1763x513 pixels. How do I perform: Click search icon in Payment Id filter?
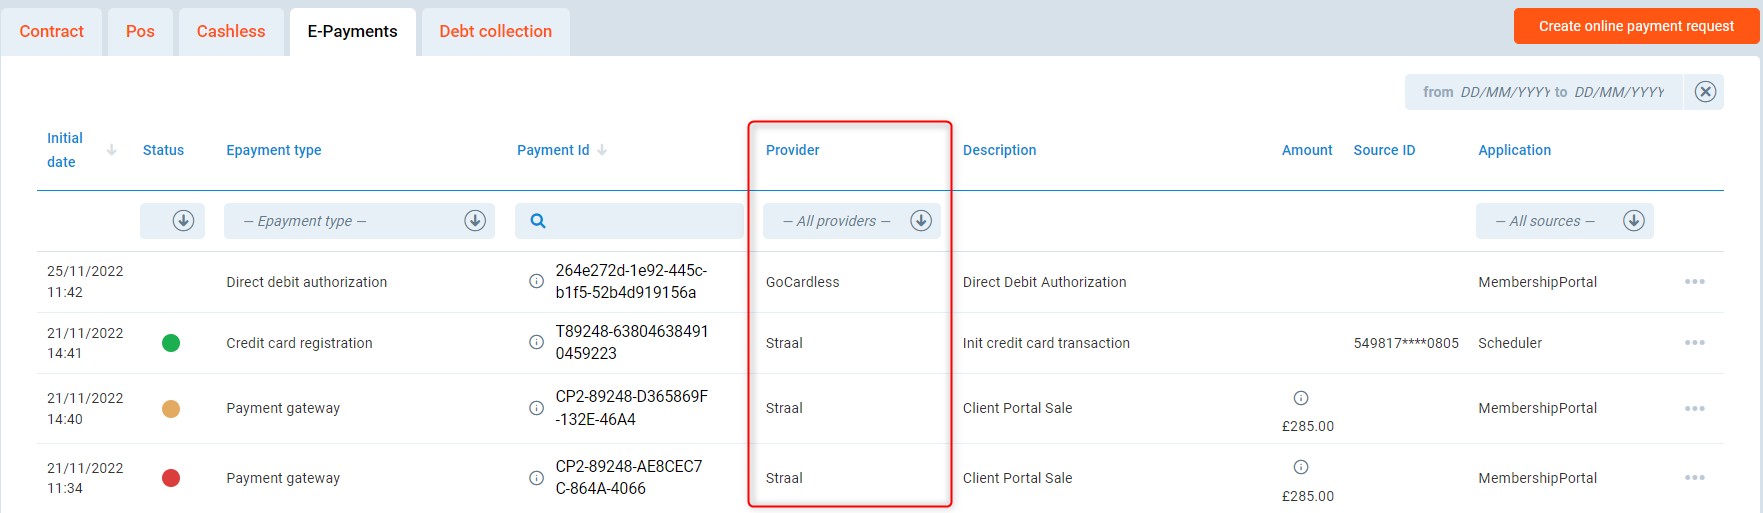click(538, 221)
